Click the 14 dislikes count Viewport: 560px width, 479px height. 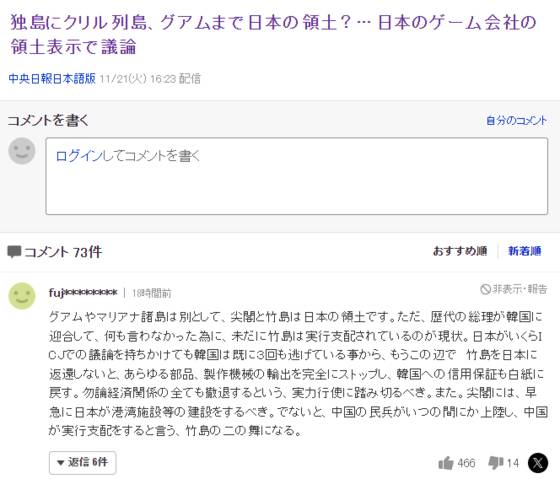[x=513, y=463]
